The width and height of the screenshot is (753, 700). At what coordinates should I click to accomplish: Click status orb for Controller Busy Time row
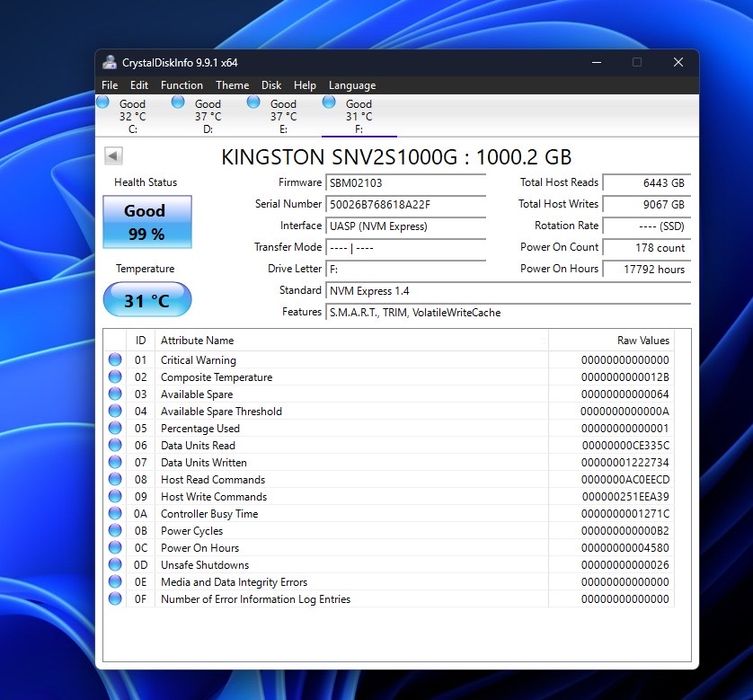click(x=115, y=513)
